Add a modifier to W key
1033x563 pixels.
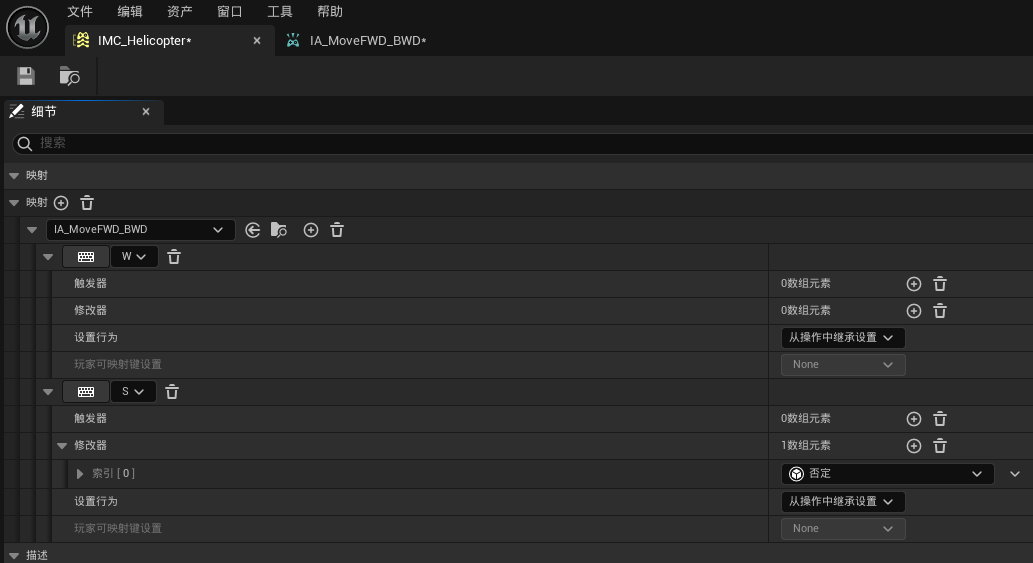(x=914, y=311)
